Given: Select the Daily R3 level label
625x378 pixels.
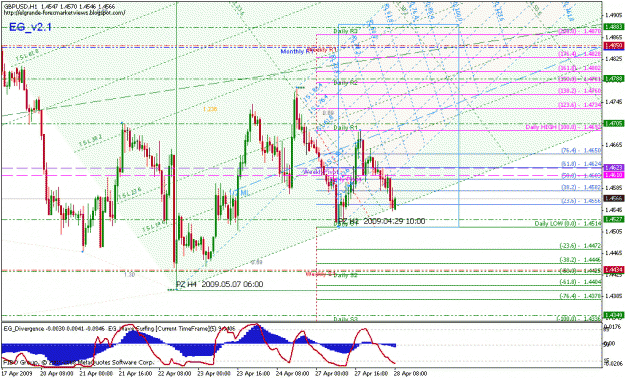Looking at the screenshot, I should coord(345,31).
